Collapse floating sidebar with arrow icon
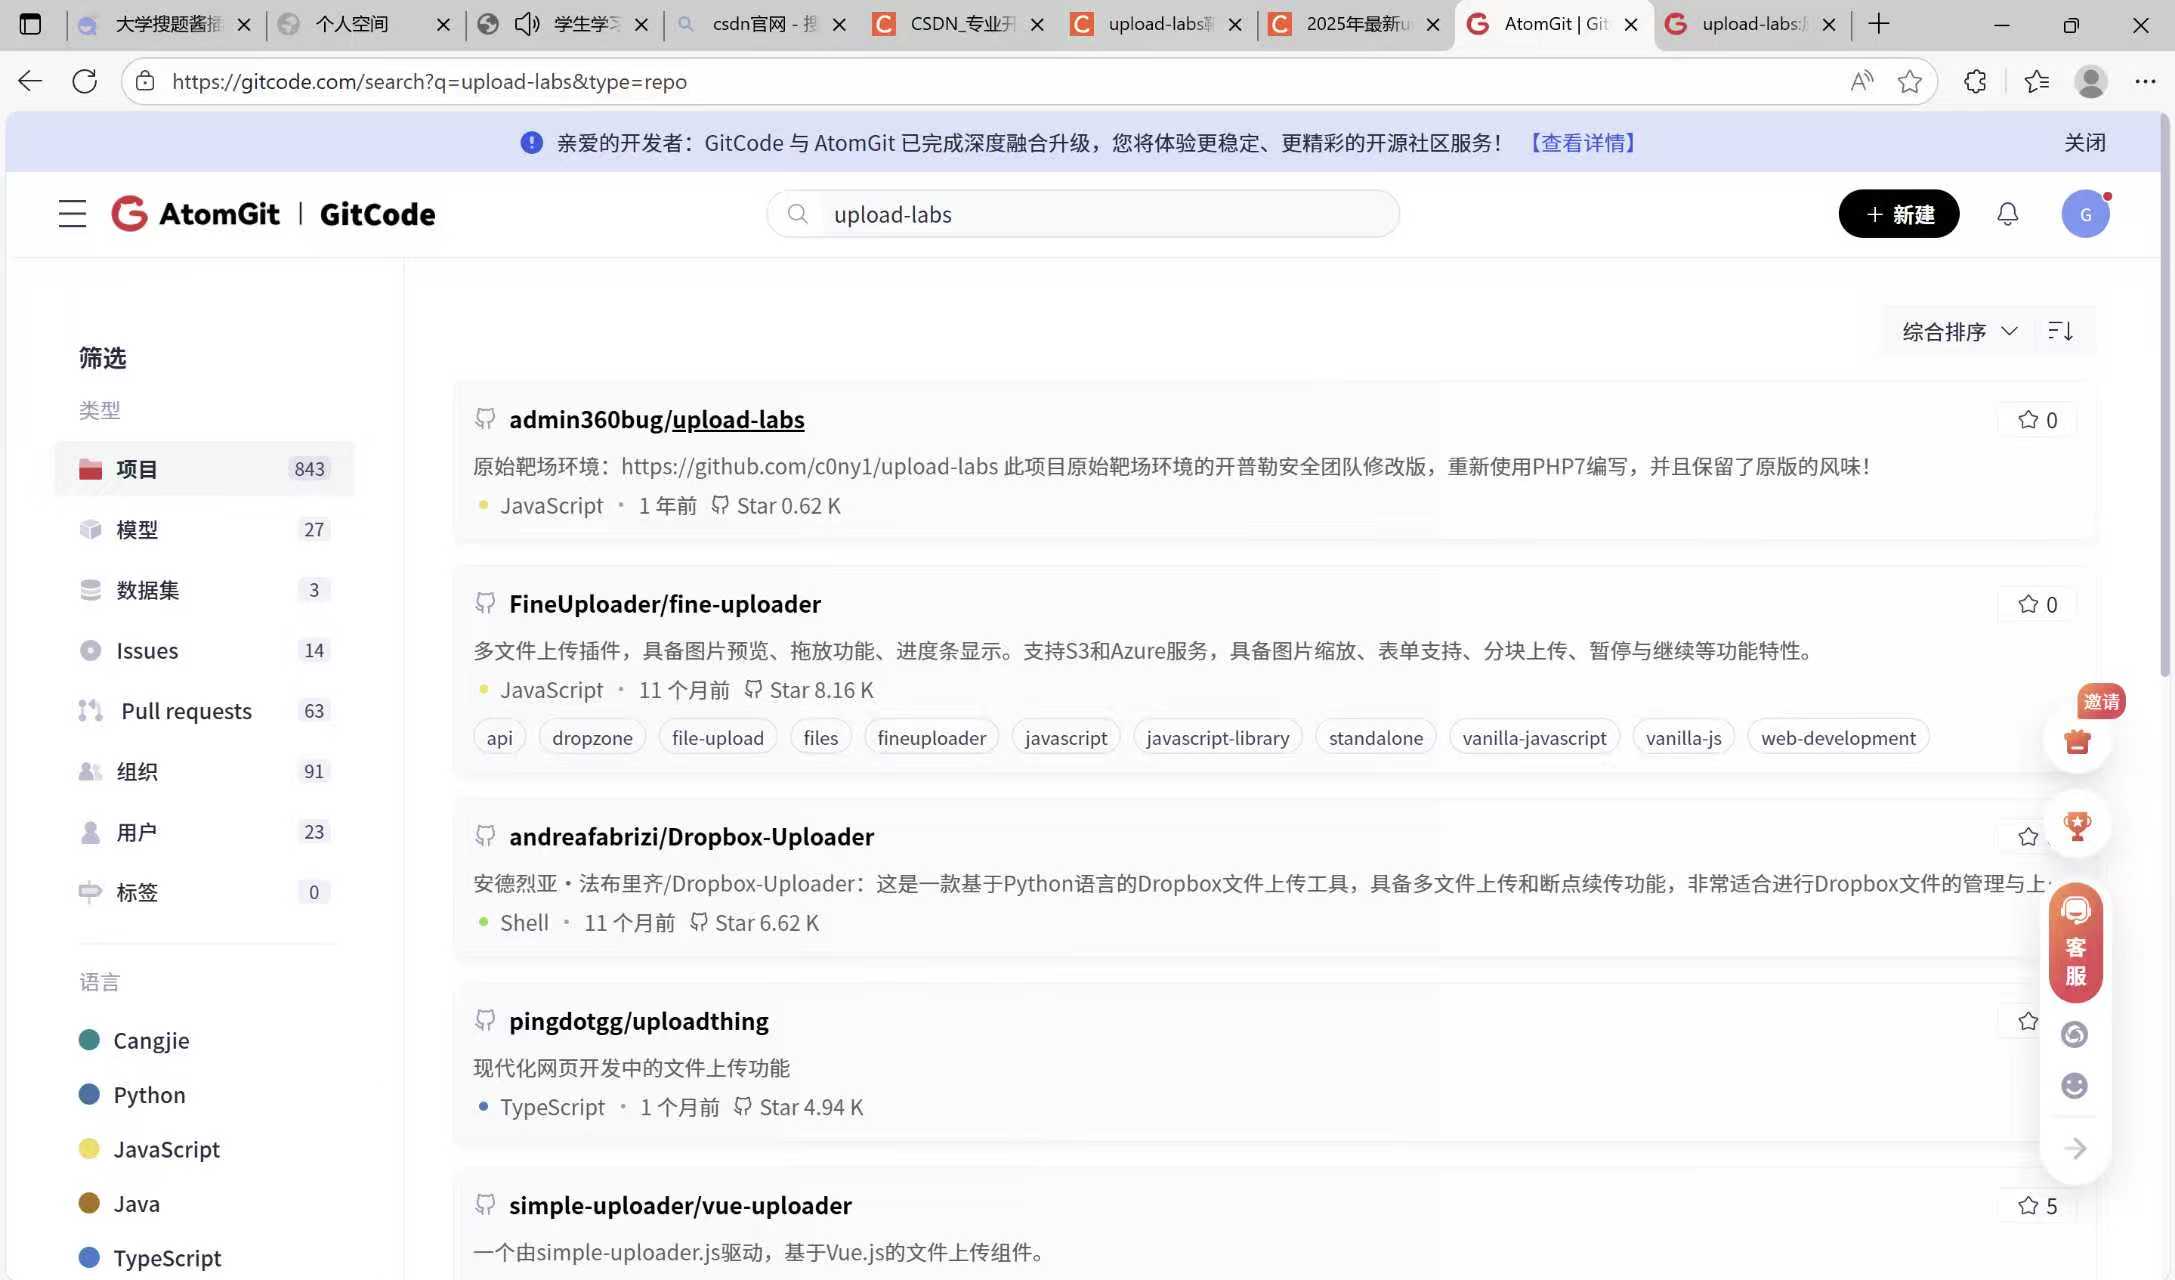 (x=2075, y=1148)
